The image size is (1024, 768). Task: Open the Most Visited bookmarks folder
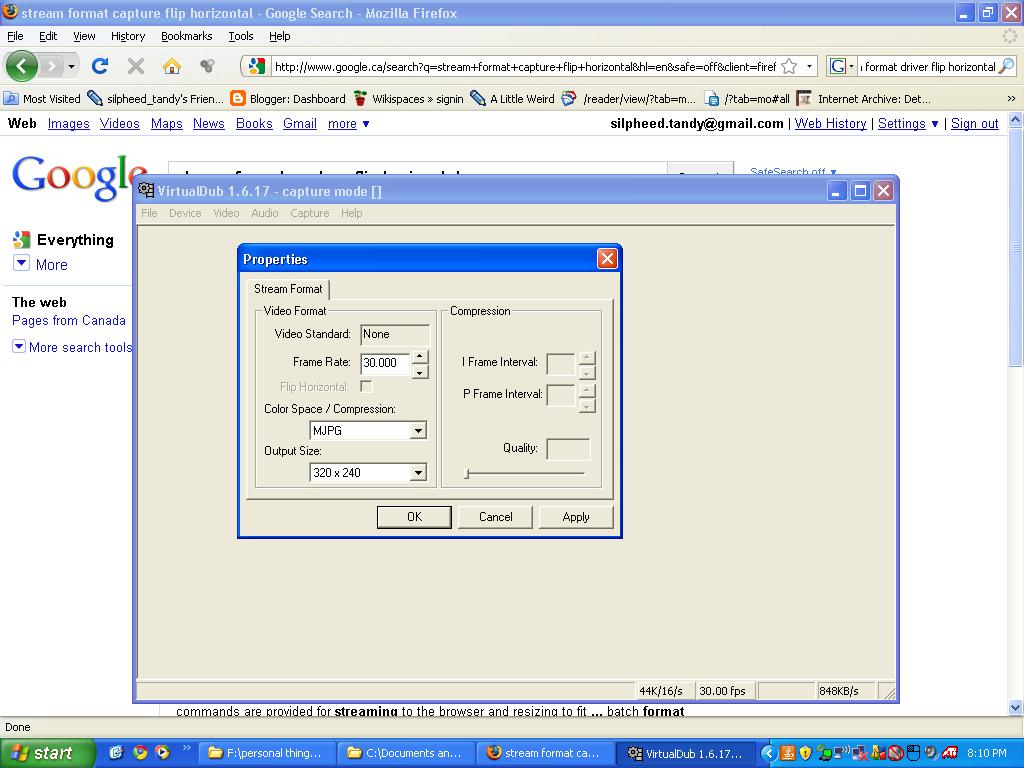[x=42, y=99]
